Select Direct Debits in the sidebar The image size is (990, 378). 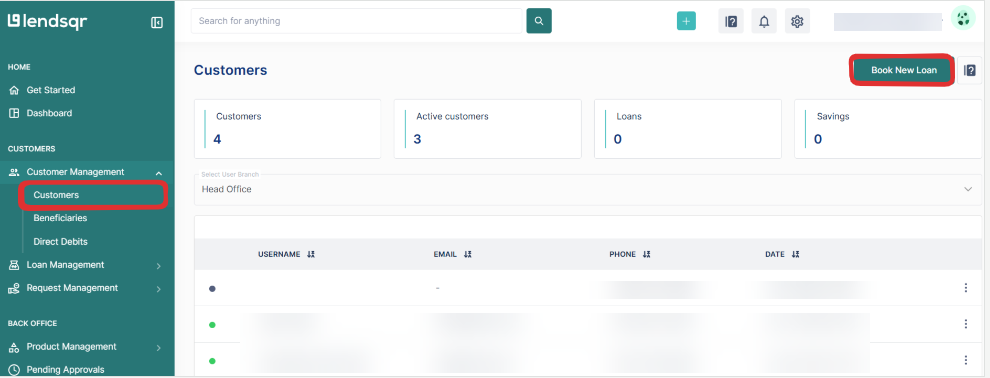tap(61, 242)
